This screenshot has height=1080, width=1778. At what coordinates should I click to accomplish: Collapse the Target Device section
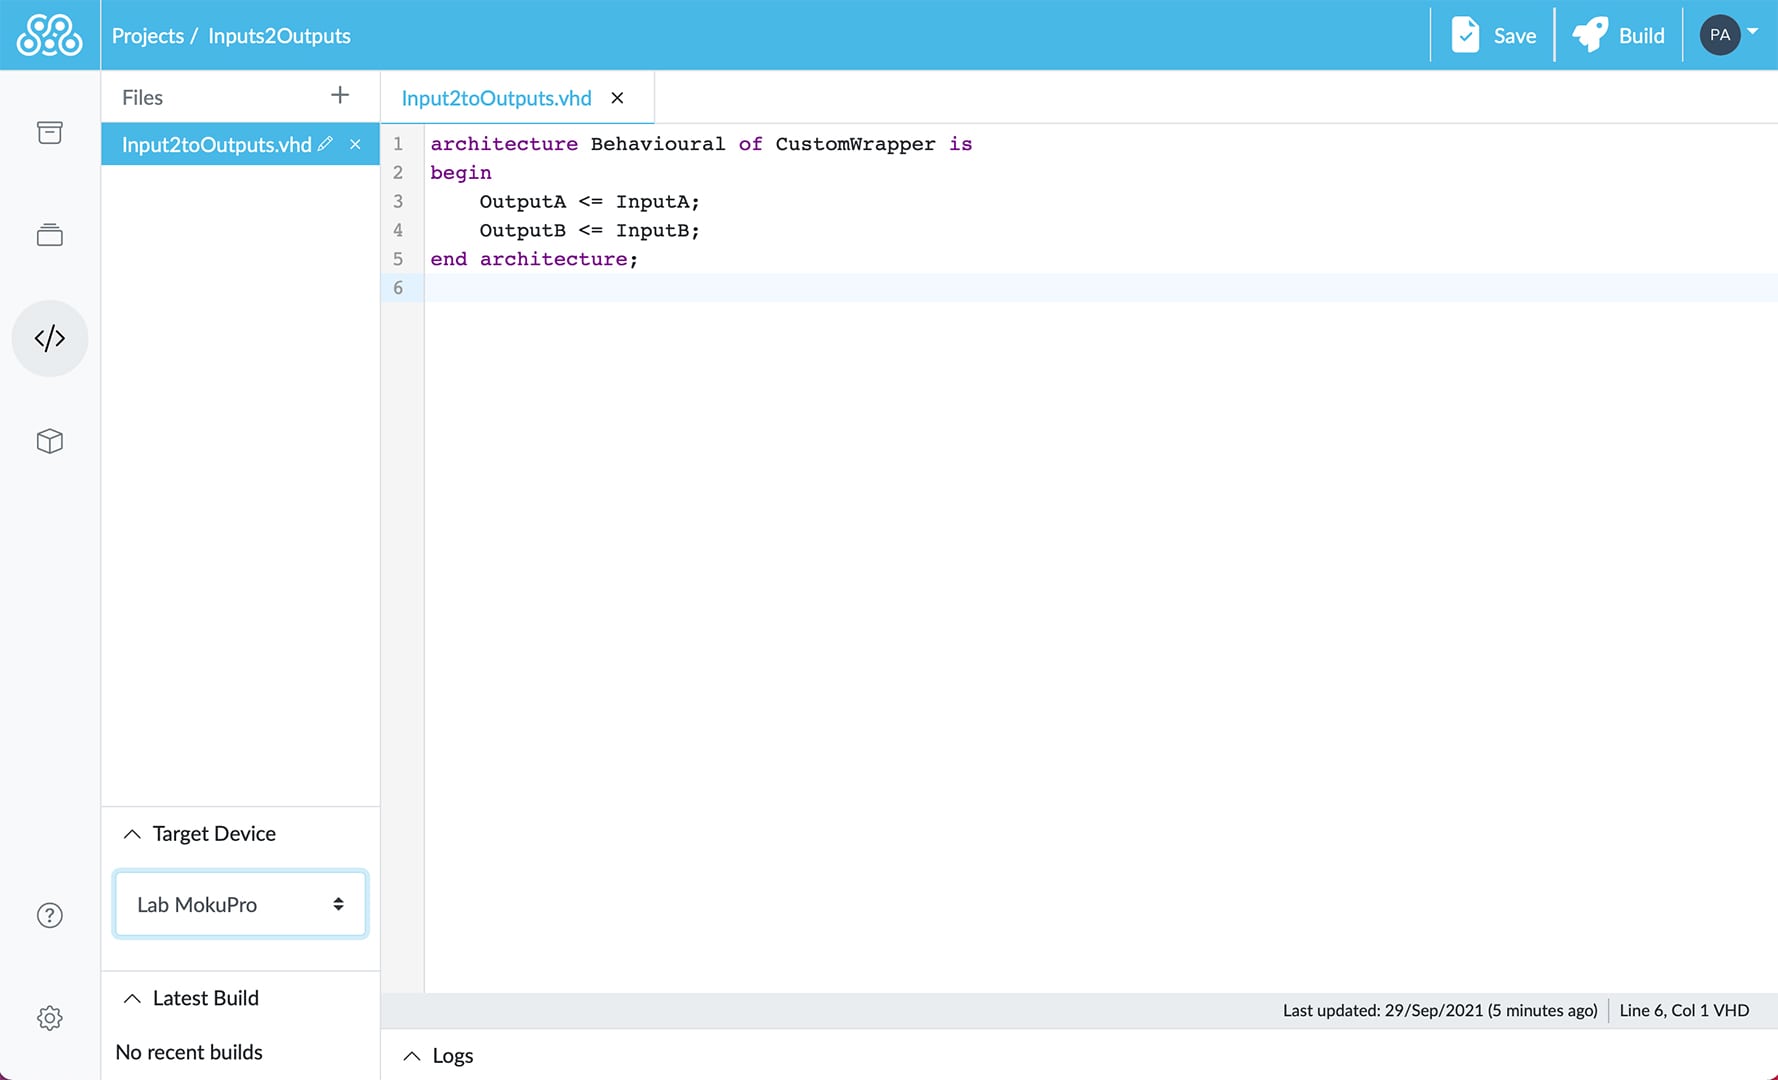coord(132,834)
